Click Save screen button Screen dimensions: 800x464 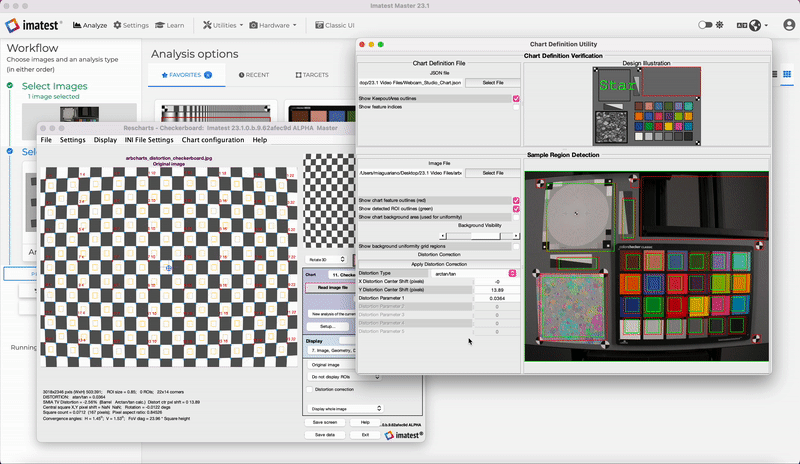pos(325,423)
